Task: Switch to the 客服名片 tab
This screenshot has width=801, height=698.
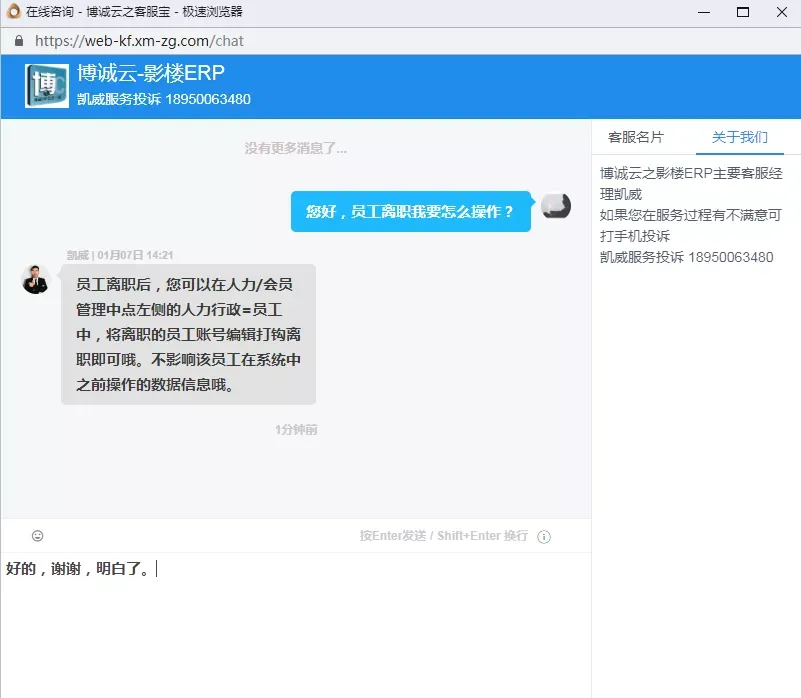Action: [635, 137]
